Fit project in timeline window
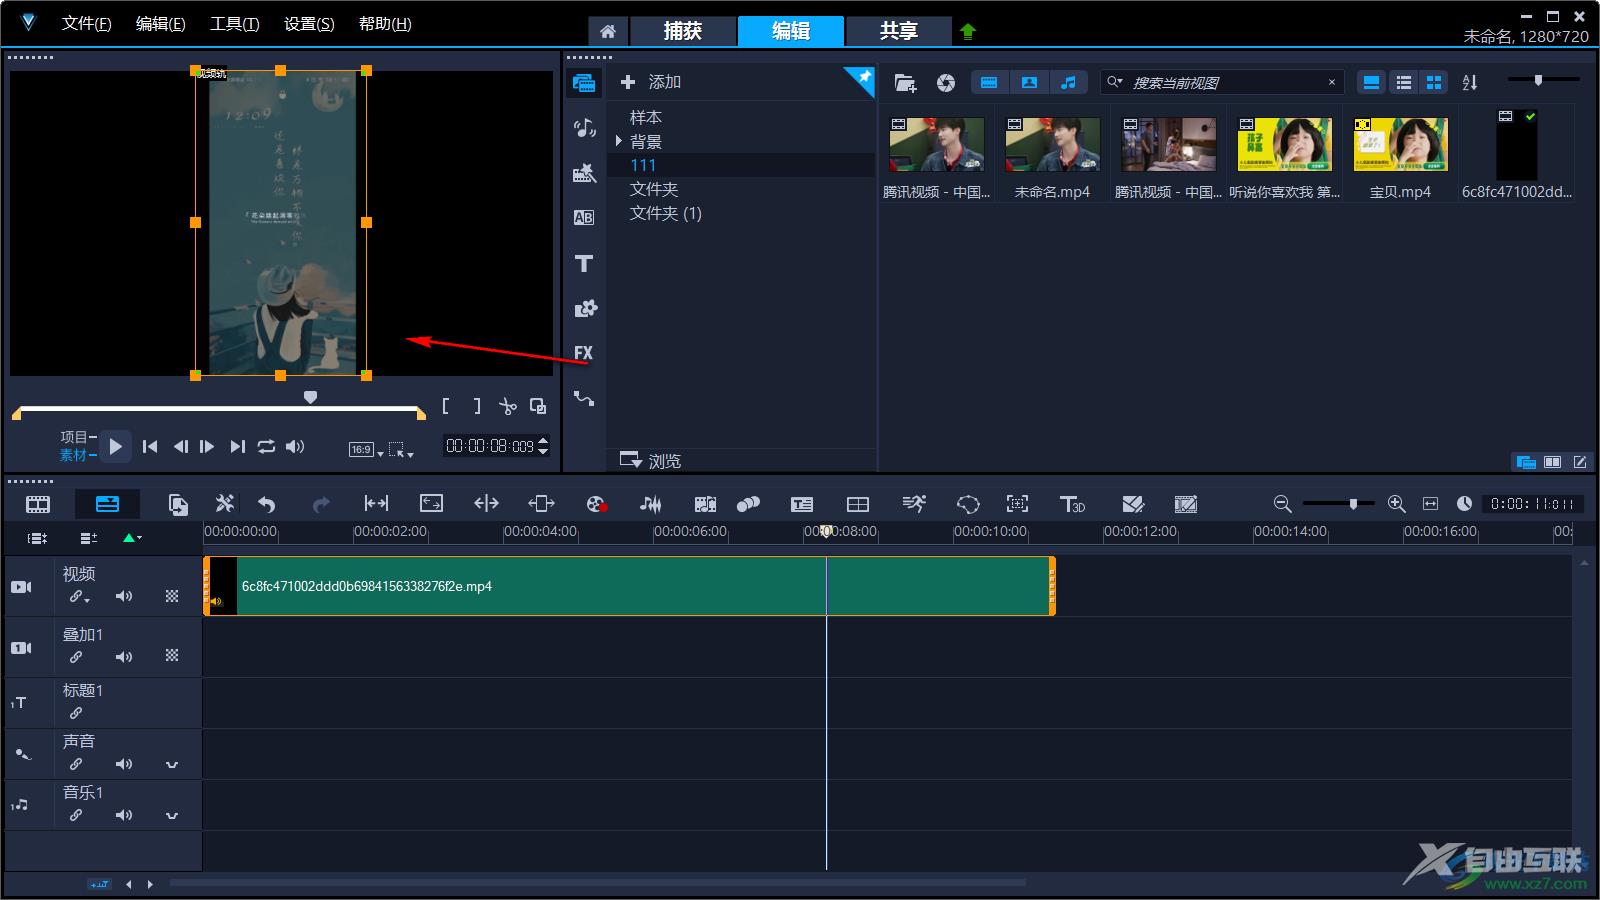Viewport: 1600px width, 900px height. [1430, 504]
